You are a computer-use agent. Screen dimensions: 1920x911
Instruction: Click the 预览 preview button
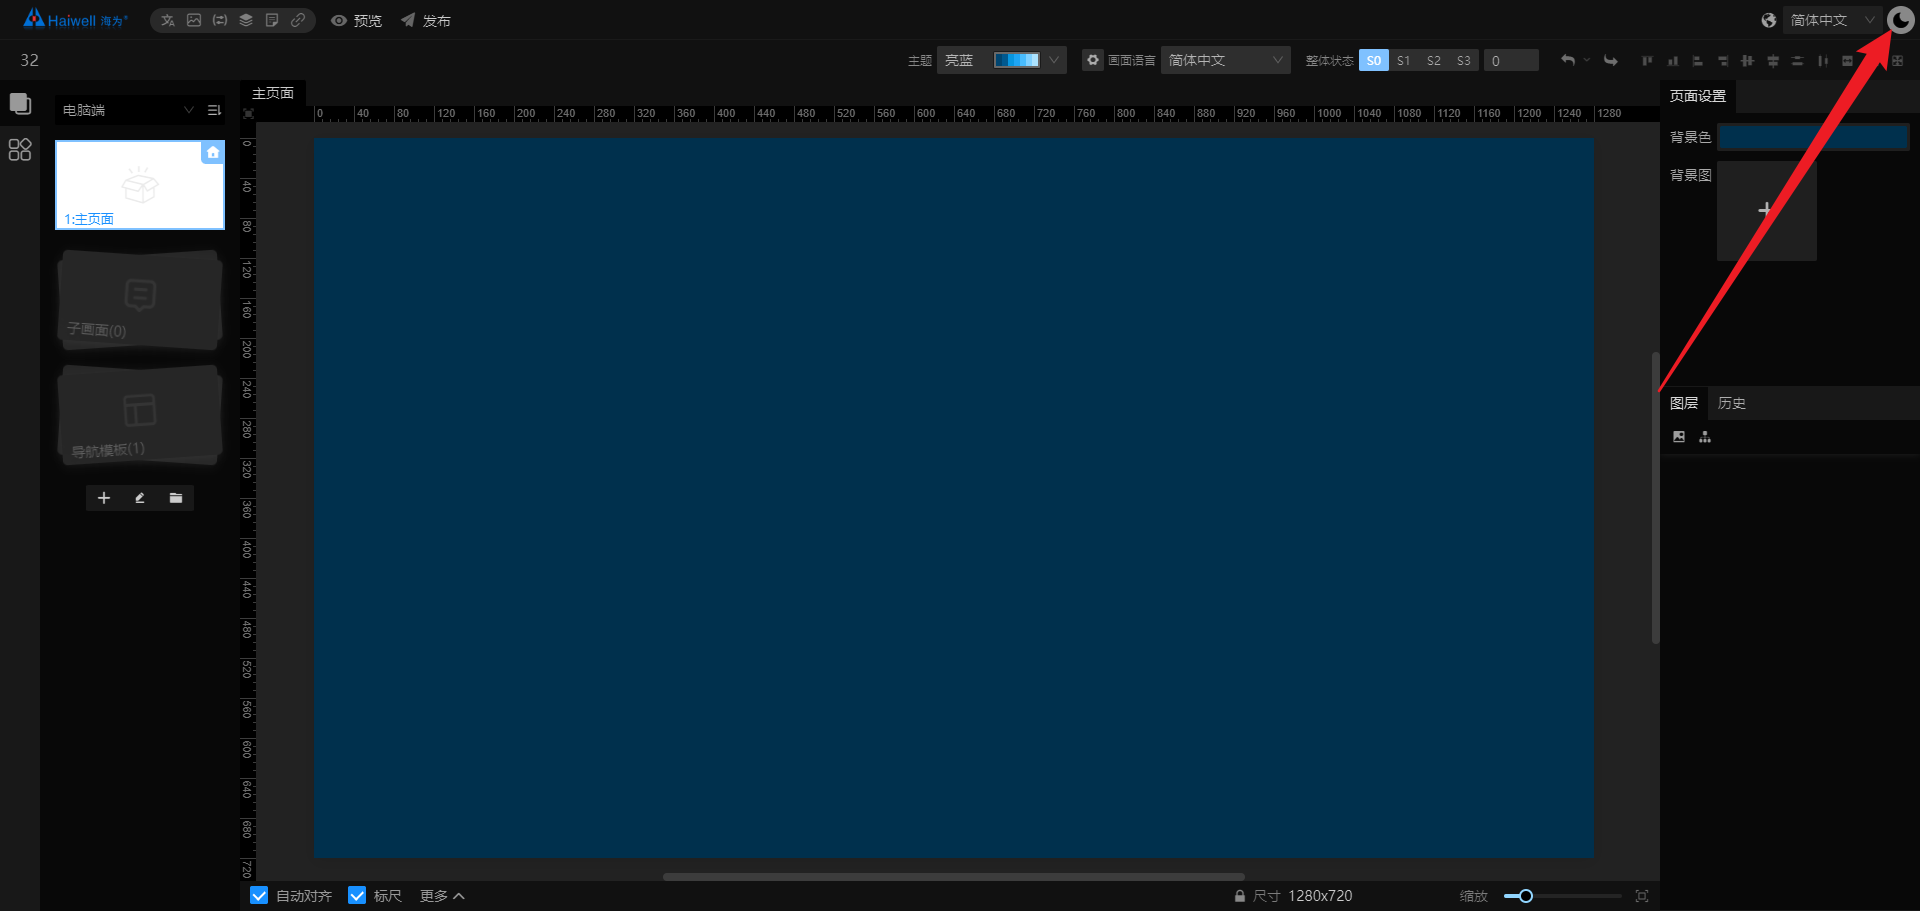[x=357, y=20]
